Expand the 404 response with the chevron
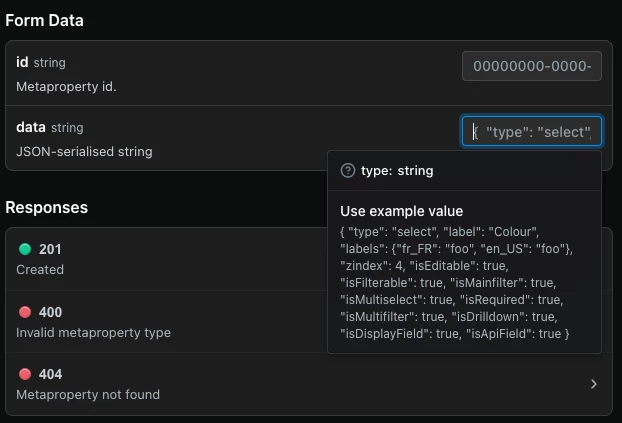Image resolution: width=622 pixels, height=423 pixels. pos(593,384)
